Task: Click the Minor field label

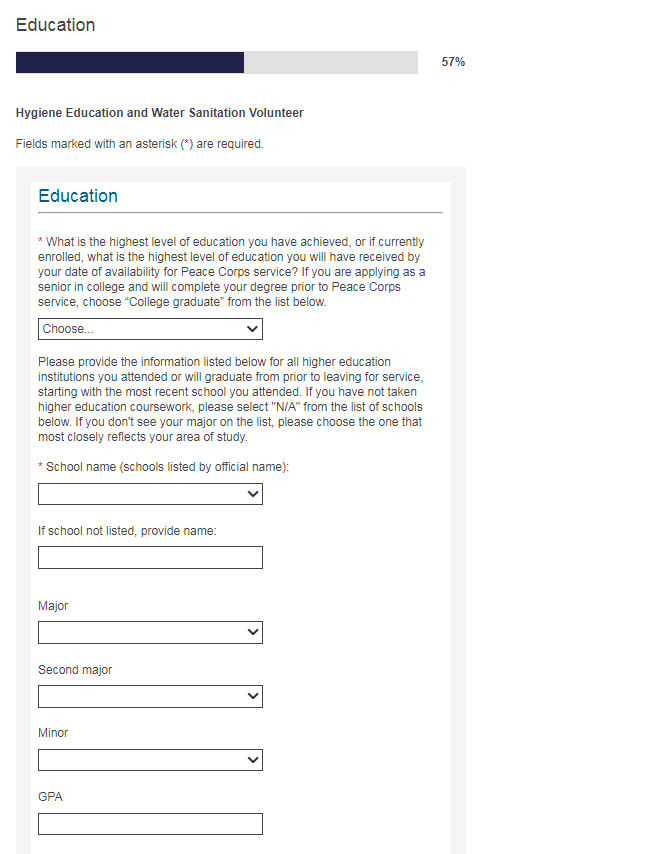Action: tap(53, 733)
